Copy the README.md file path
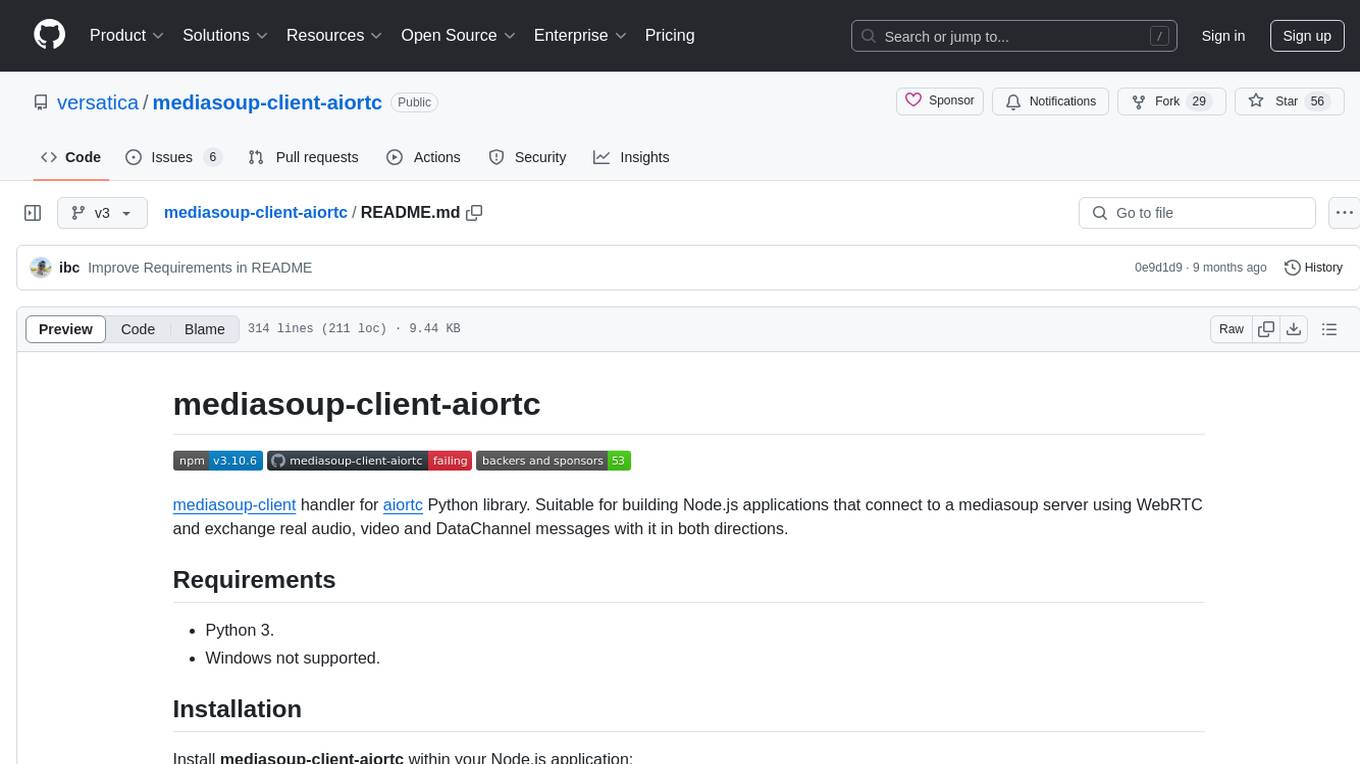Screen dimensions: 1360x764 point(475,212)
